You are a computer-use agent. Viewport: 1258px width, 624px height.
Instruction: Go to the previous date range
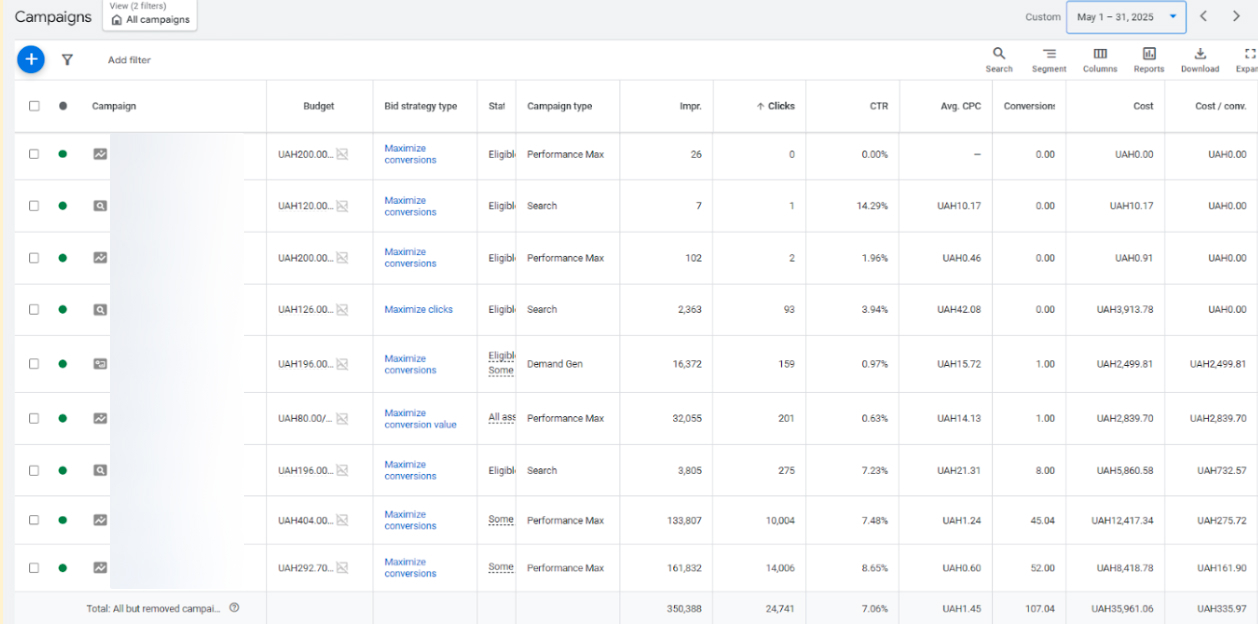[x=1203, y=17]
